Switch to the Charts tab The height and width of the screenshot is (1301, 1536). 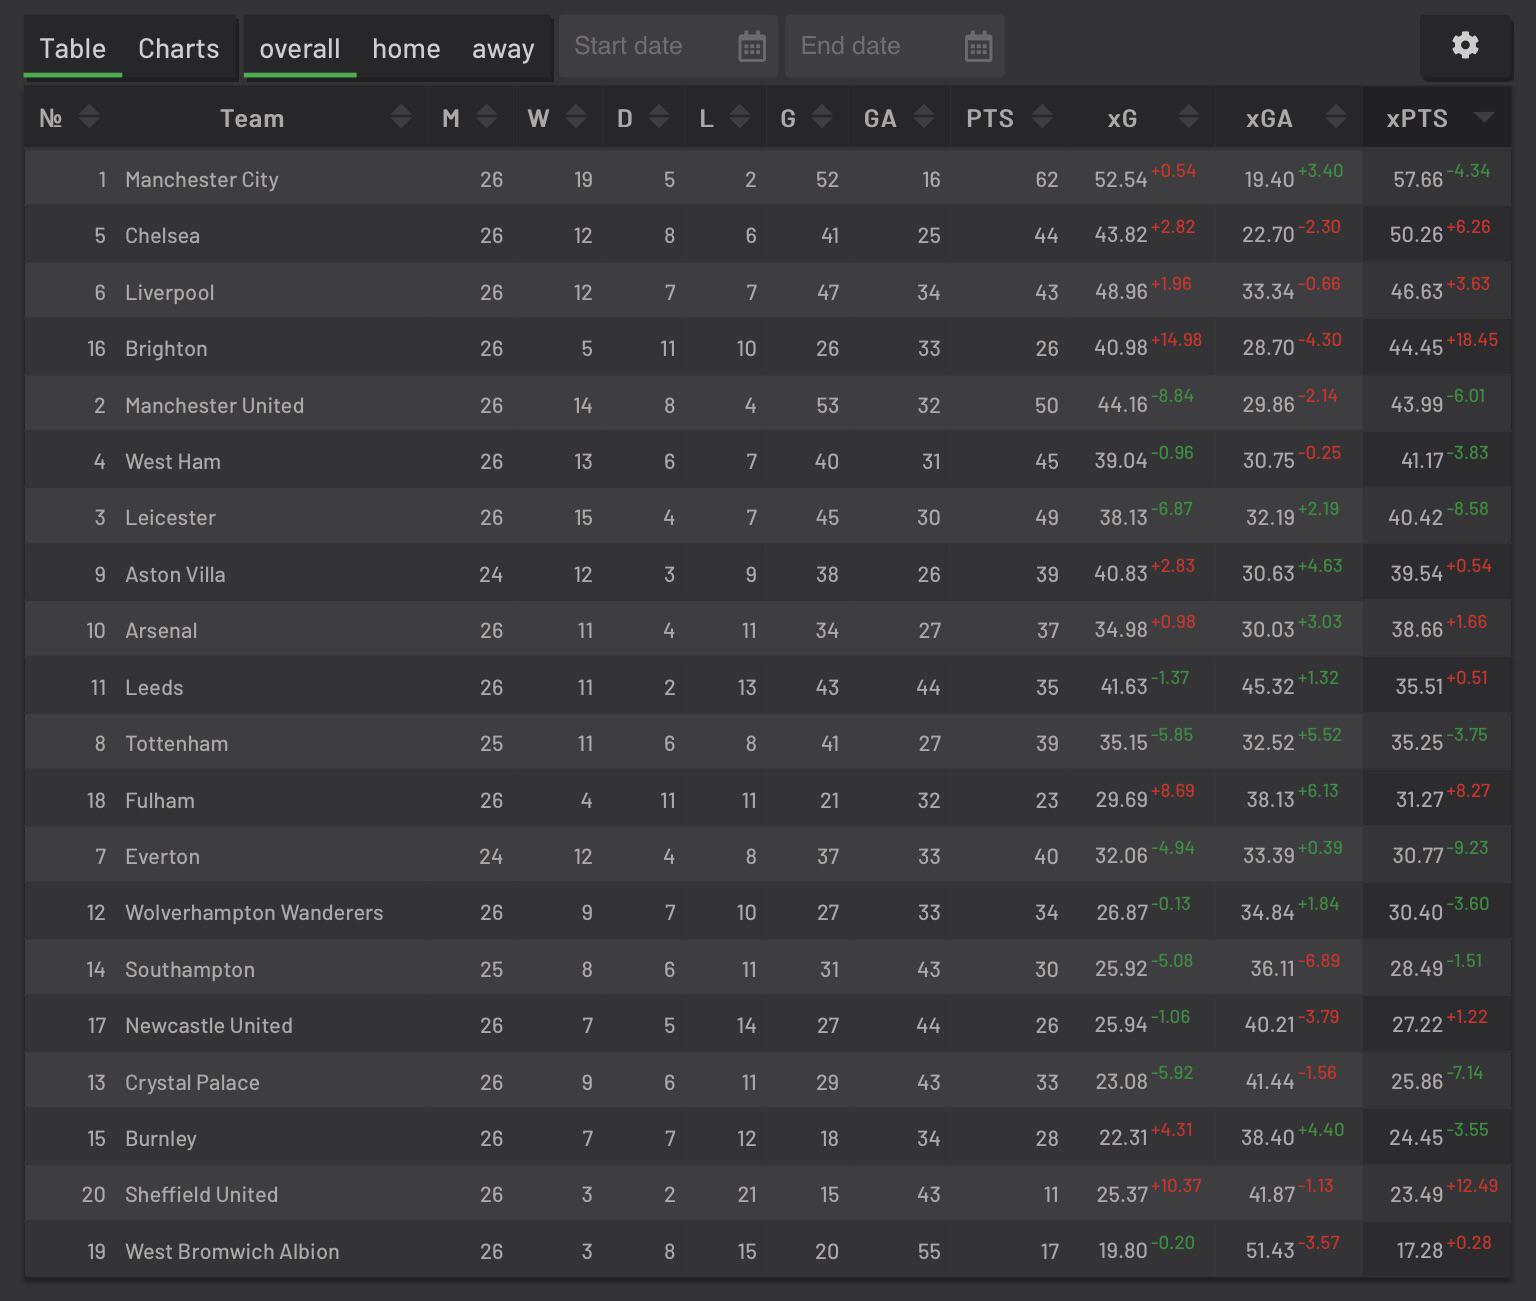point(178,48)
